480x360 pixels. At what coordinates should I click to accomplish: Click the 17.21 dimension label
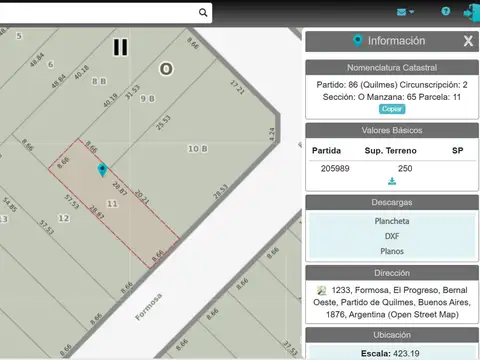237,87
